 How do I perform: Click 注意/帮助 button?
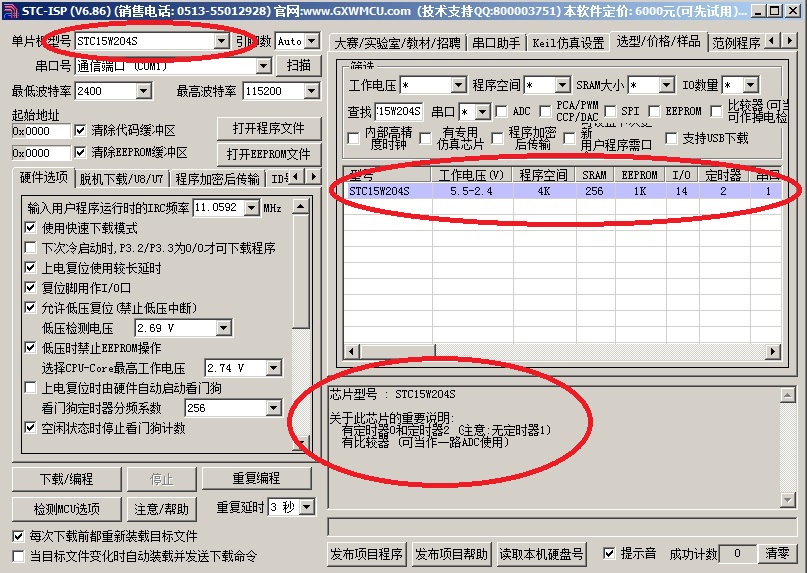pos(162,509)
